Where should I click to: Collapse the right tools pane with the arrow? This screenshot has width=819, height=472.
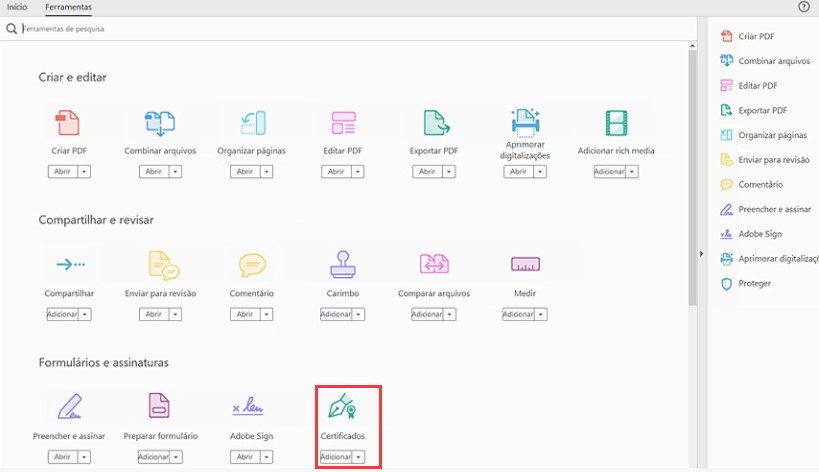click(x=701, y=254)
